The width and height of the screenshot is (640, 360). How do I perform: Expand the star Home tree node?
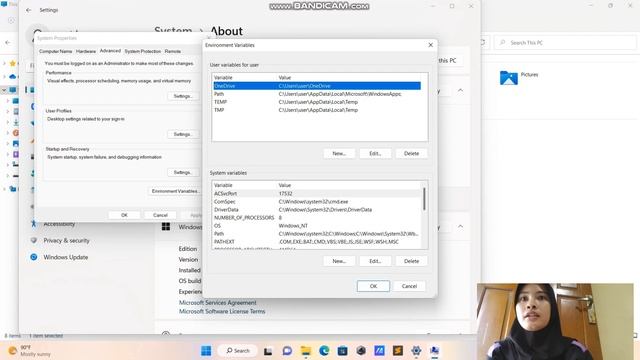[4, 63]
